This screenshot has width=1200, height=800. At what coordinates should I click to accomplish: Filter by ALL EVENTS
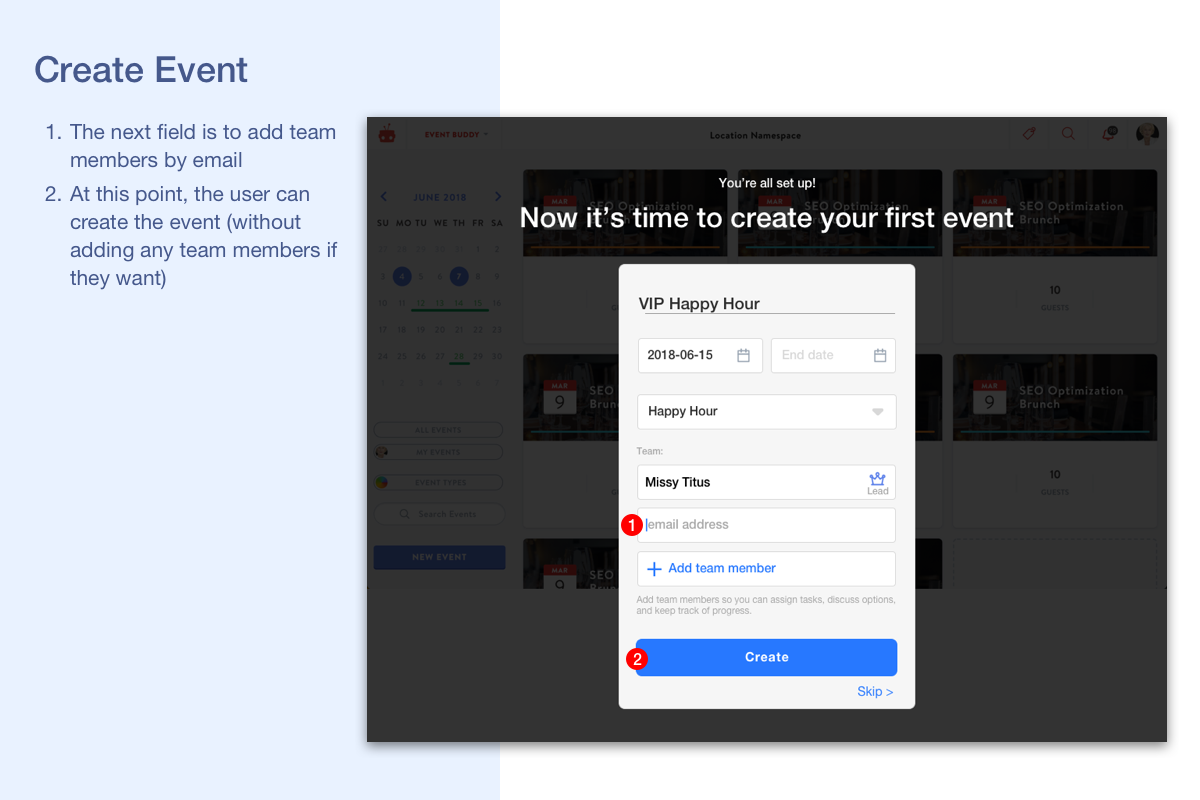[x=438, y=430]
